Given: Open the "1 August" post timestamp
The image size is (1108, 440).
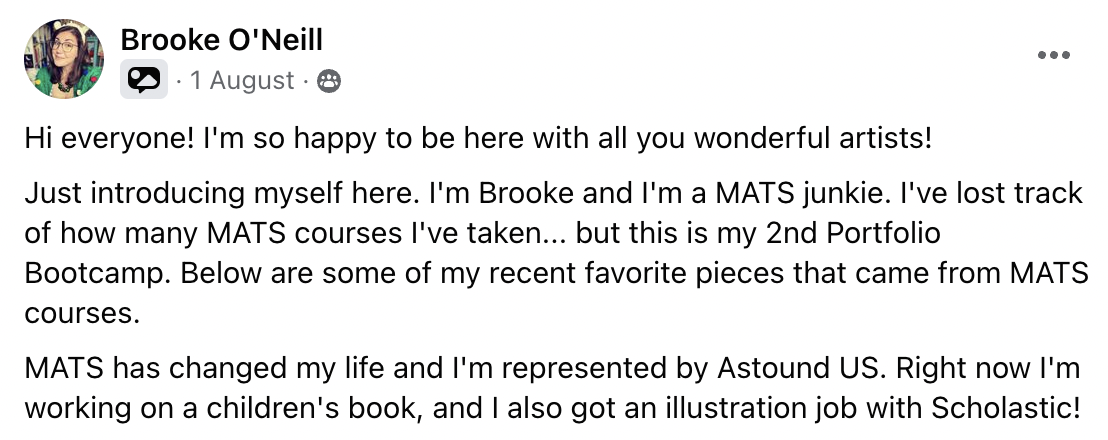Looking at the screenshot, I should (x=243, y=80).
